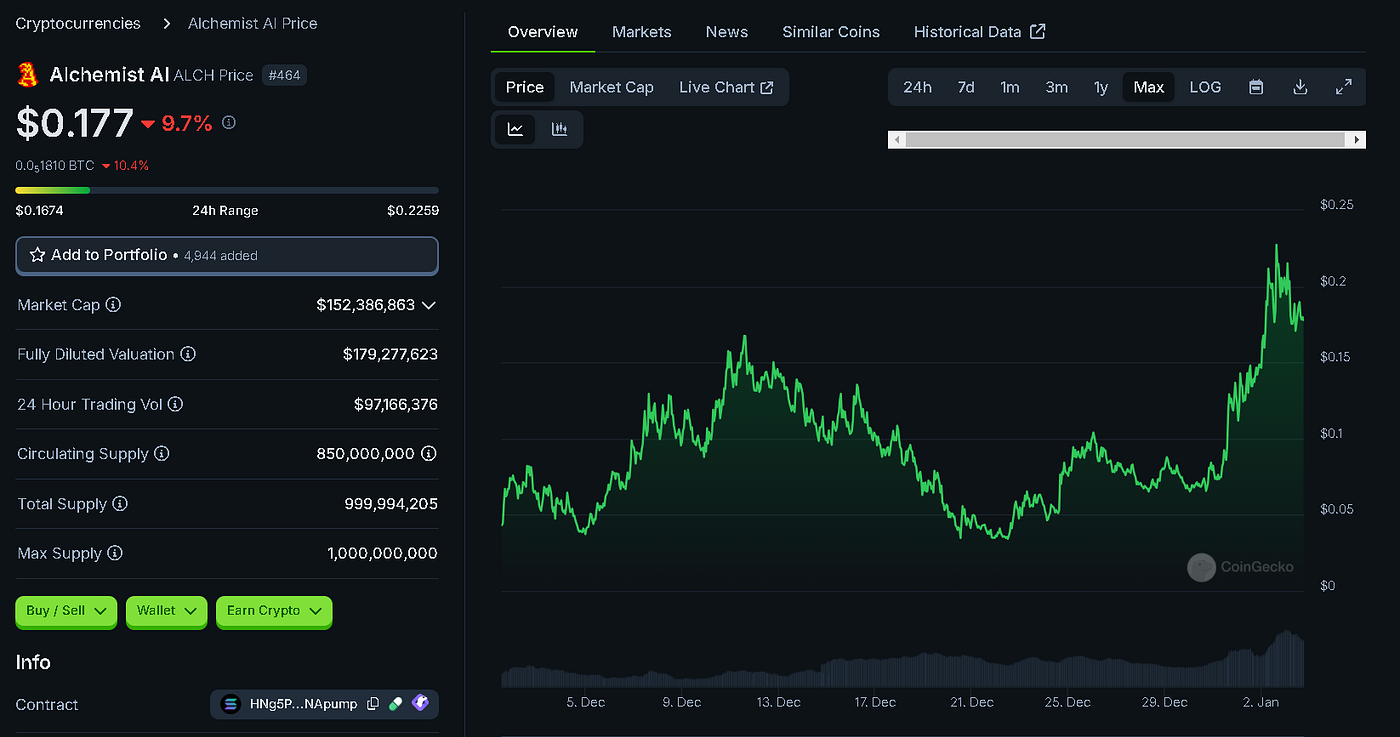Open Historical Data tab link
1400x737 pixels.
979,32
